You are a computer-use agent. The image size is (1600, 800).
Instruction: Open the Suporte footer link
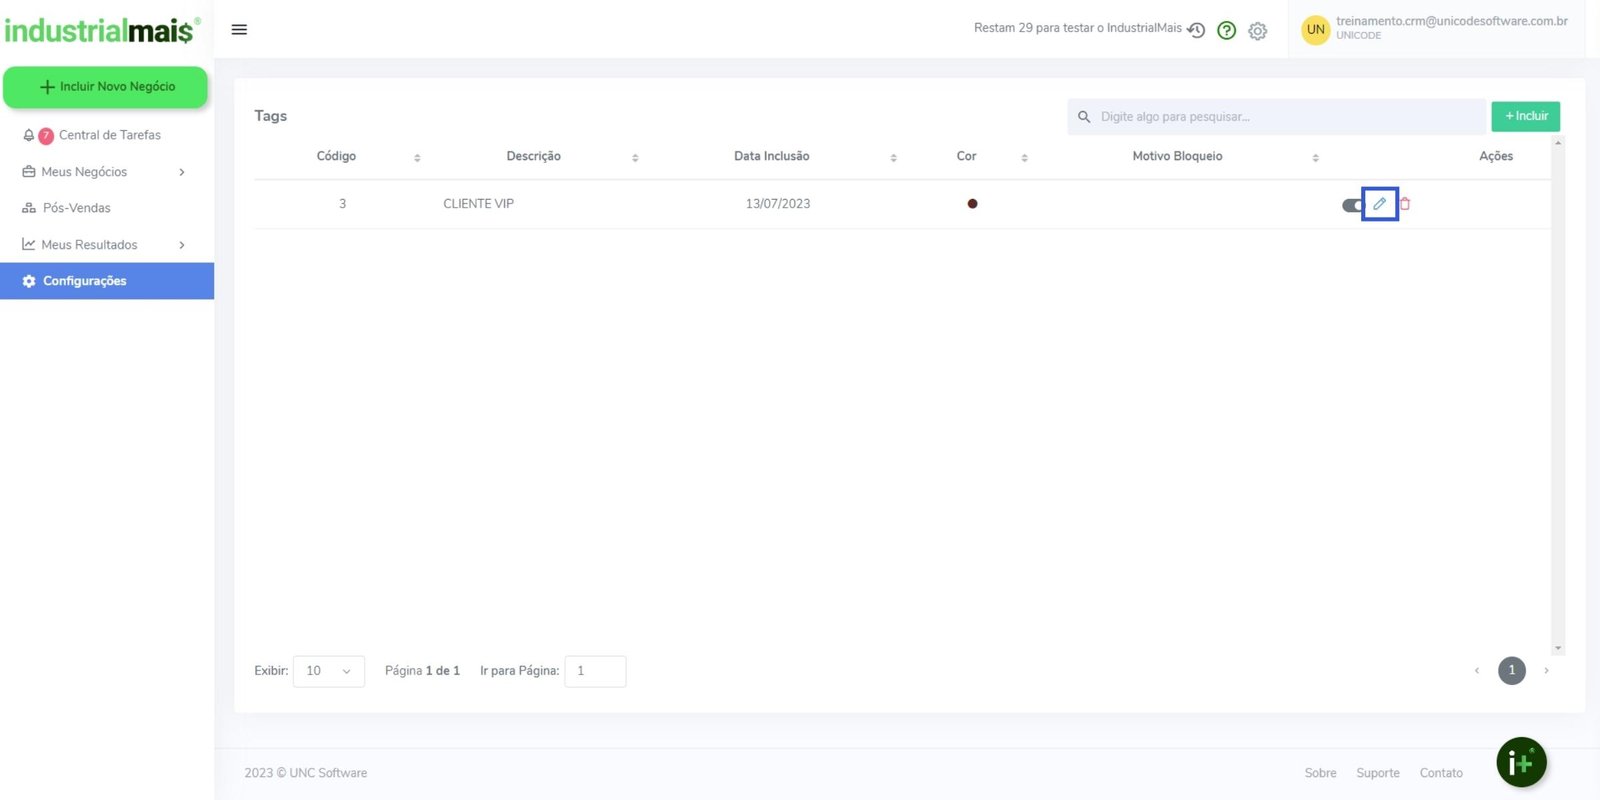coord(1377,773)
